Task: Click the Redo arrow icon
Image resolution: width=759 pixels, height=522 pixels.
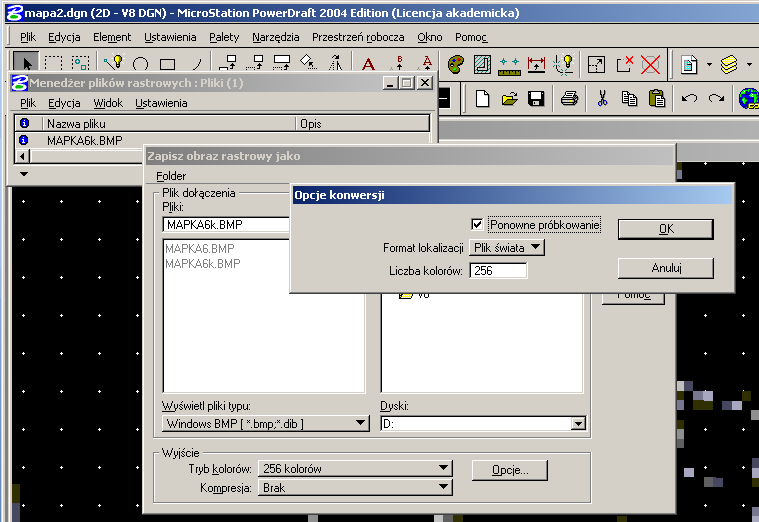Action: click(716, 99)
